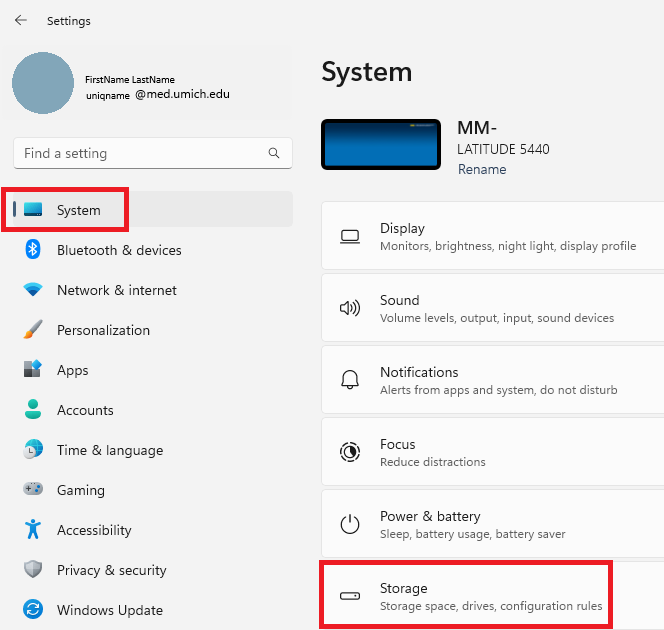Open Storage settings
The width and height of the screenshot is (664, 630).
pos(492,597)
